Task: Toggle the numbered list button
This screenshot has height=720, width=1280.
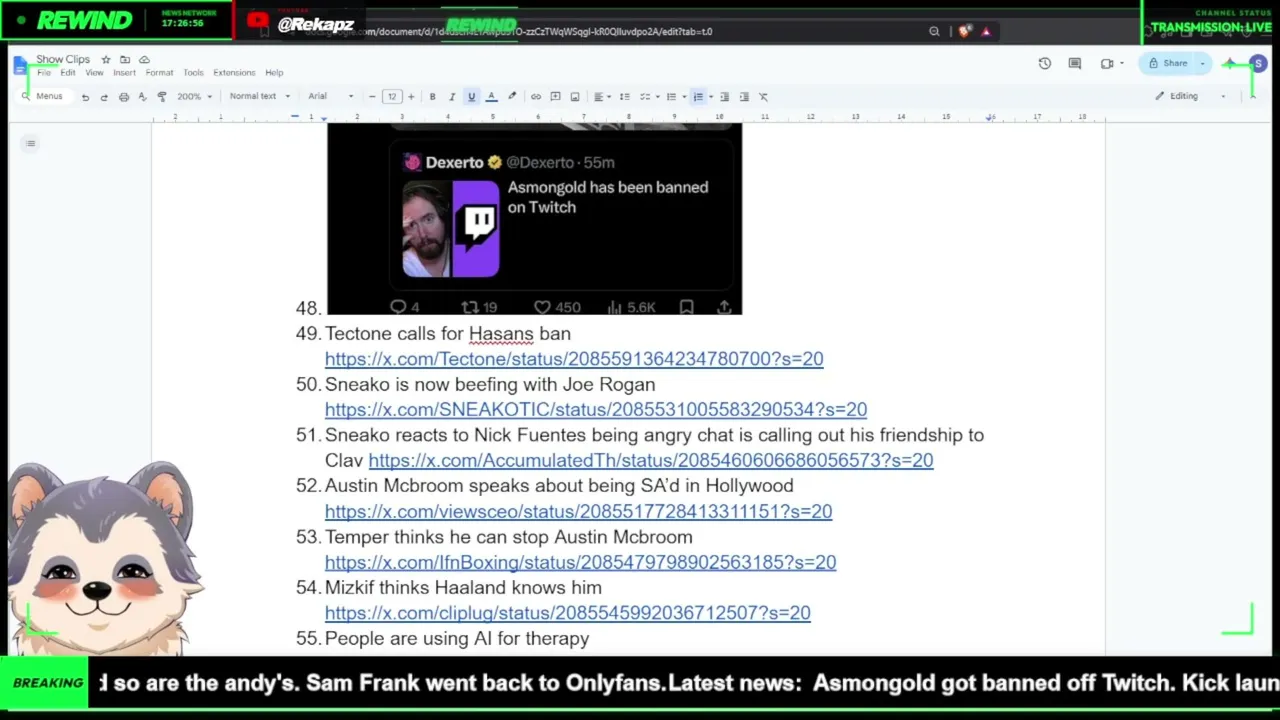Action: coord(698,97)
